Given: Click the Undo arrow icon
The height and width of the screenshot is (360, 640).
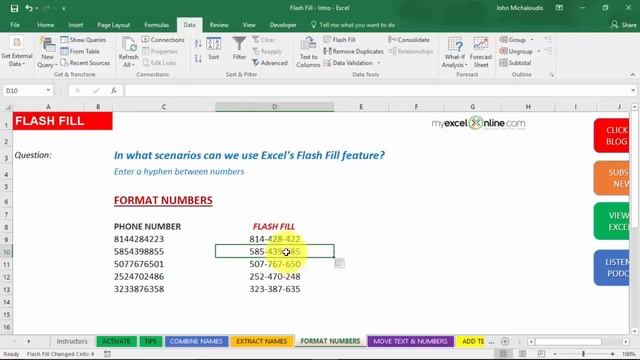Looking at the screenshot, I should point(28,8).
